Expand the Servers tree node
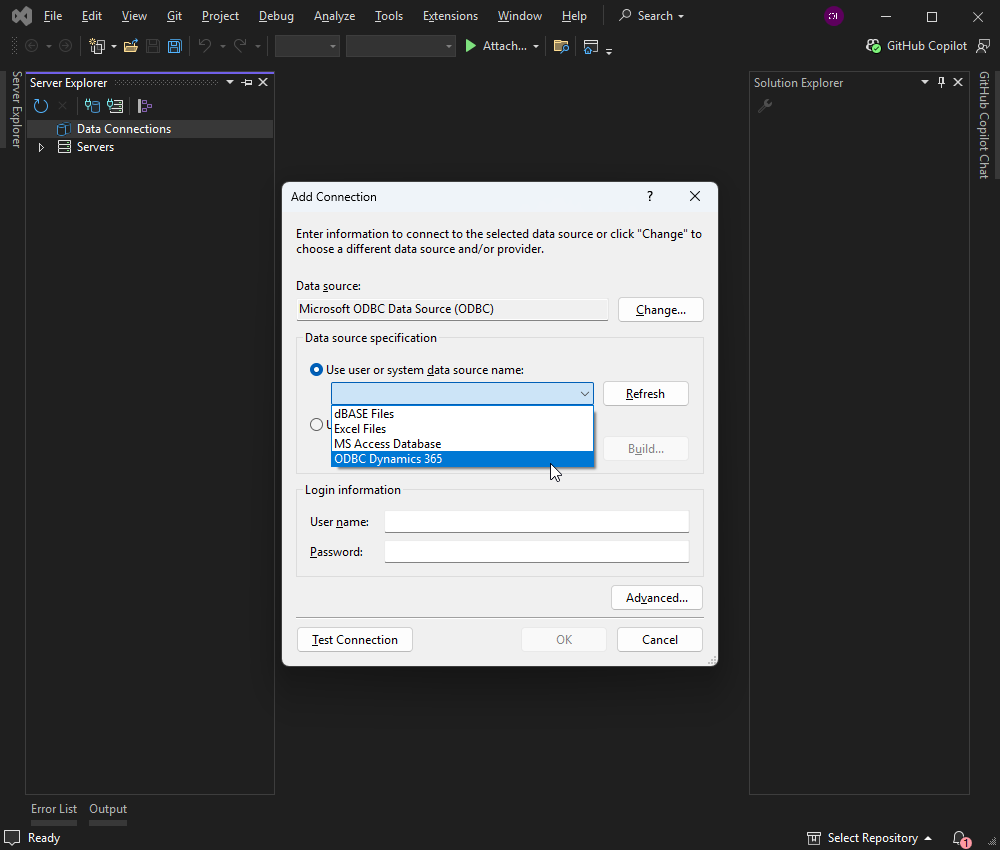1000x850 pixels. tap(41, 147)
